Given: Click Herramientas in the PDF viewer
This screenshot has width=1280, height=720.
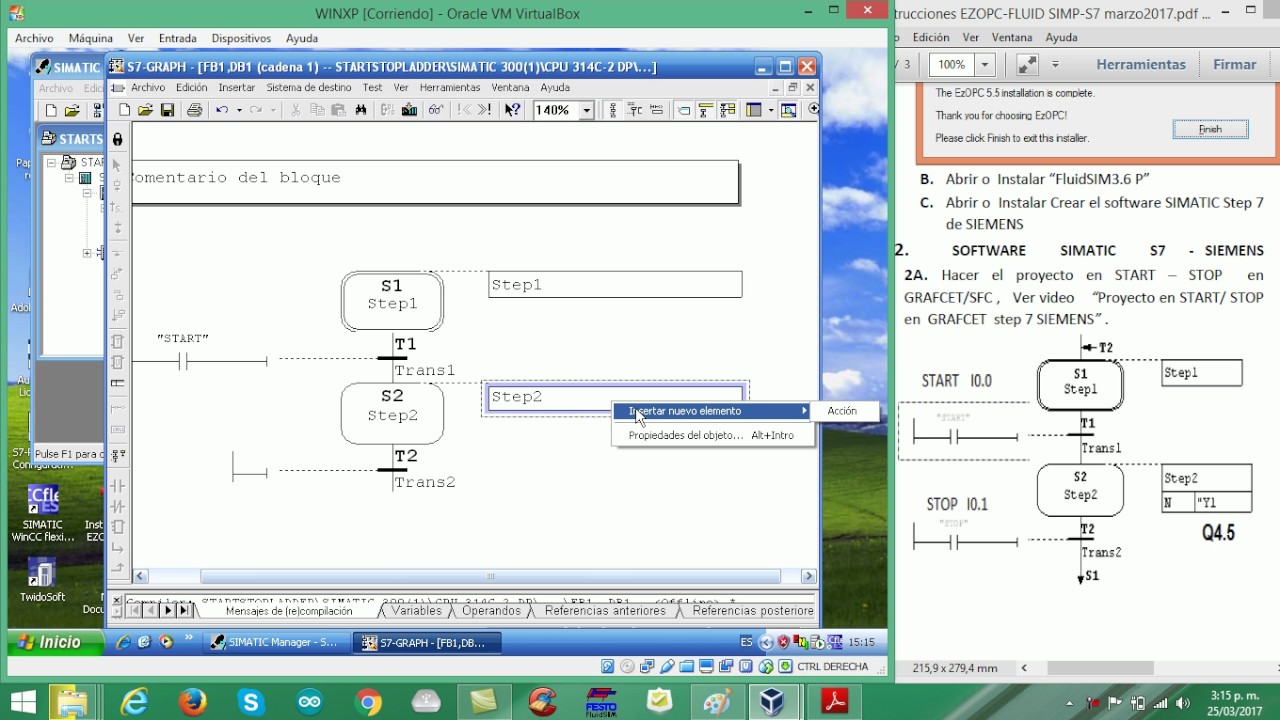Looking at the screenshot, I should coord(1141,64).
